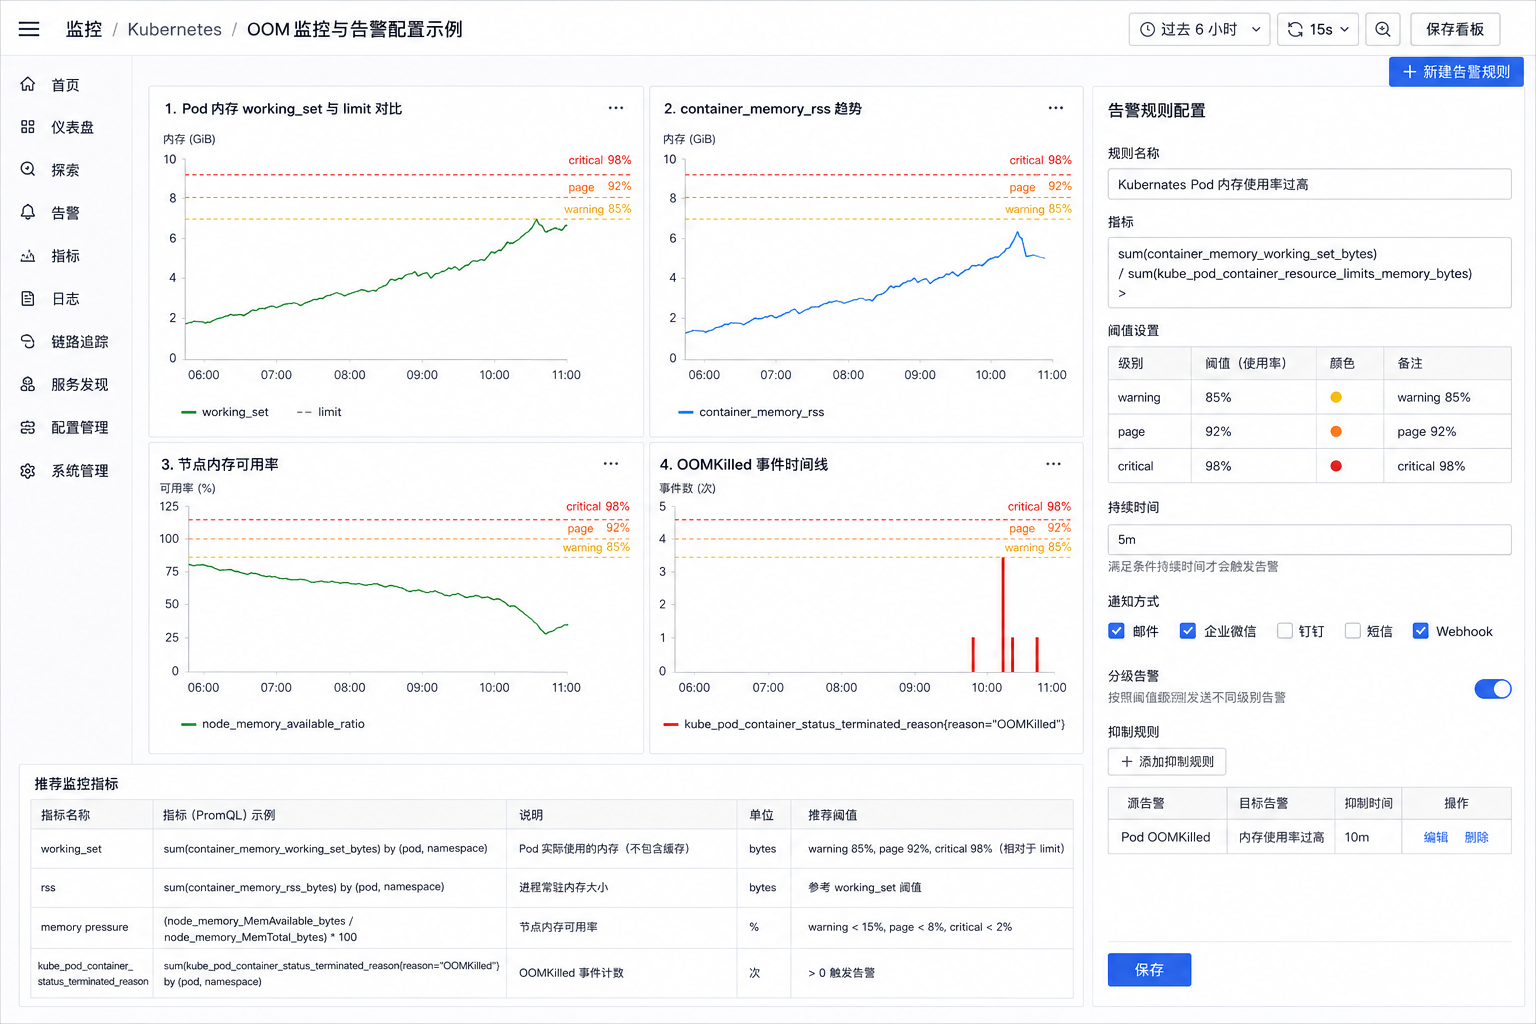Enable 钉钉 notification checkbox
The height and width of the screenshot is (1024, 1536).
(1285, 631)
